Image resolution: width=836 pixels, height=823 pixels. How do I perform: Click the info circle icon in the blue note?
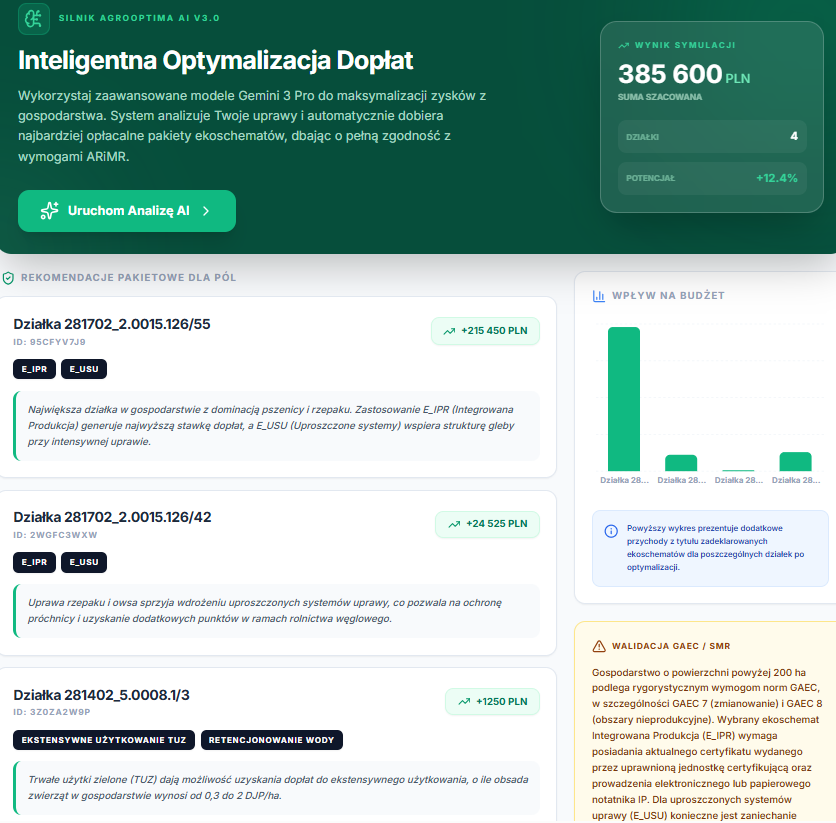pos(611,531)
